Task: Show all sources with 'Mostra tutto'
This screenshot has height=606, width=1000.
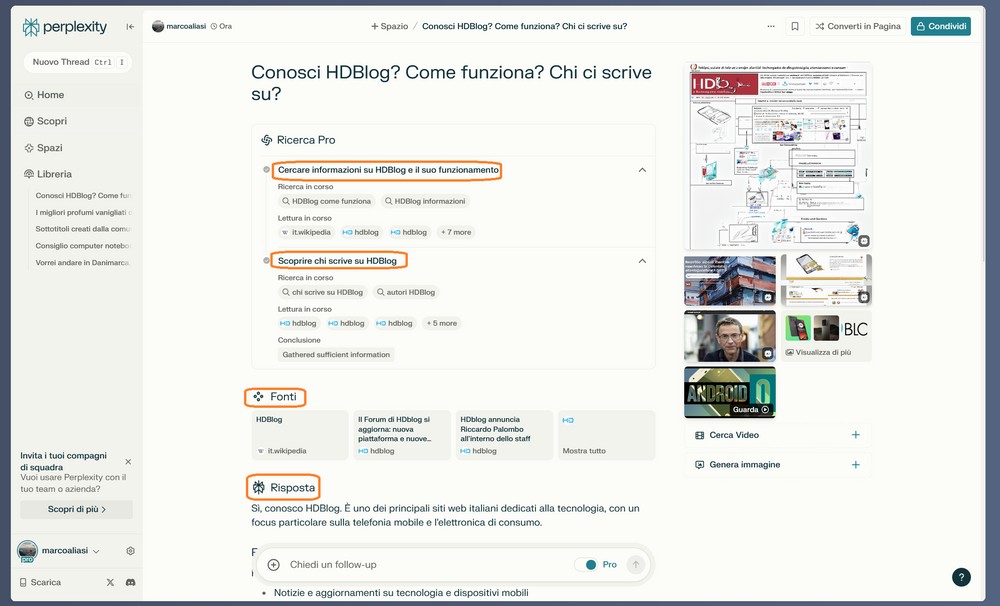Action: tap(583, 451)
